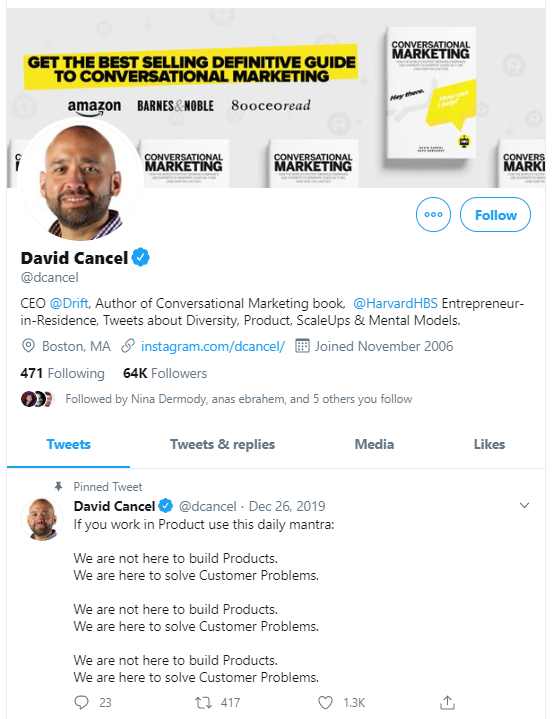This screenshot has height=719, width=554.
Task: Open the share icon on the pinned tweet
Action: click(447, 702)
